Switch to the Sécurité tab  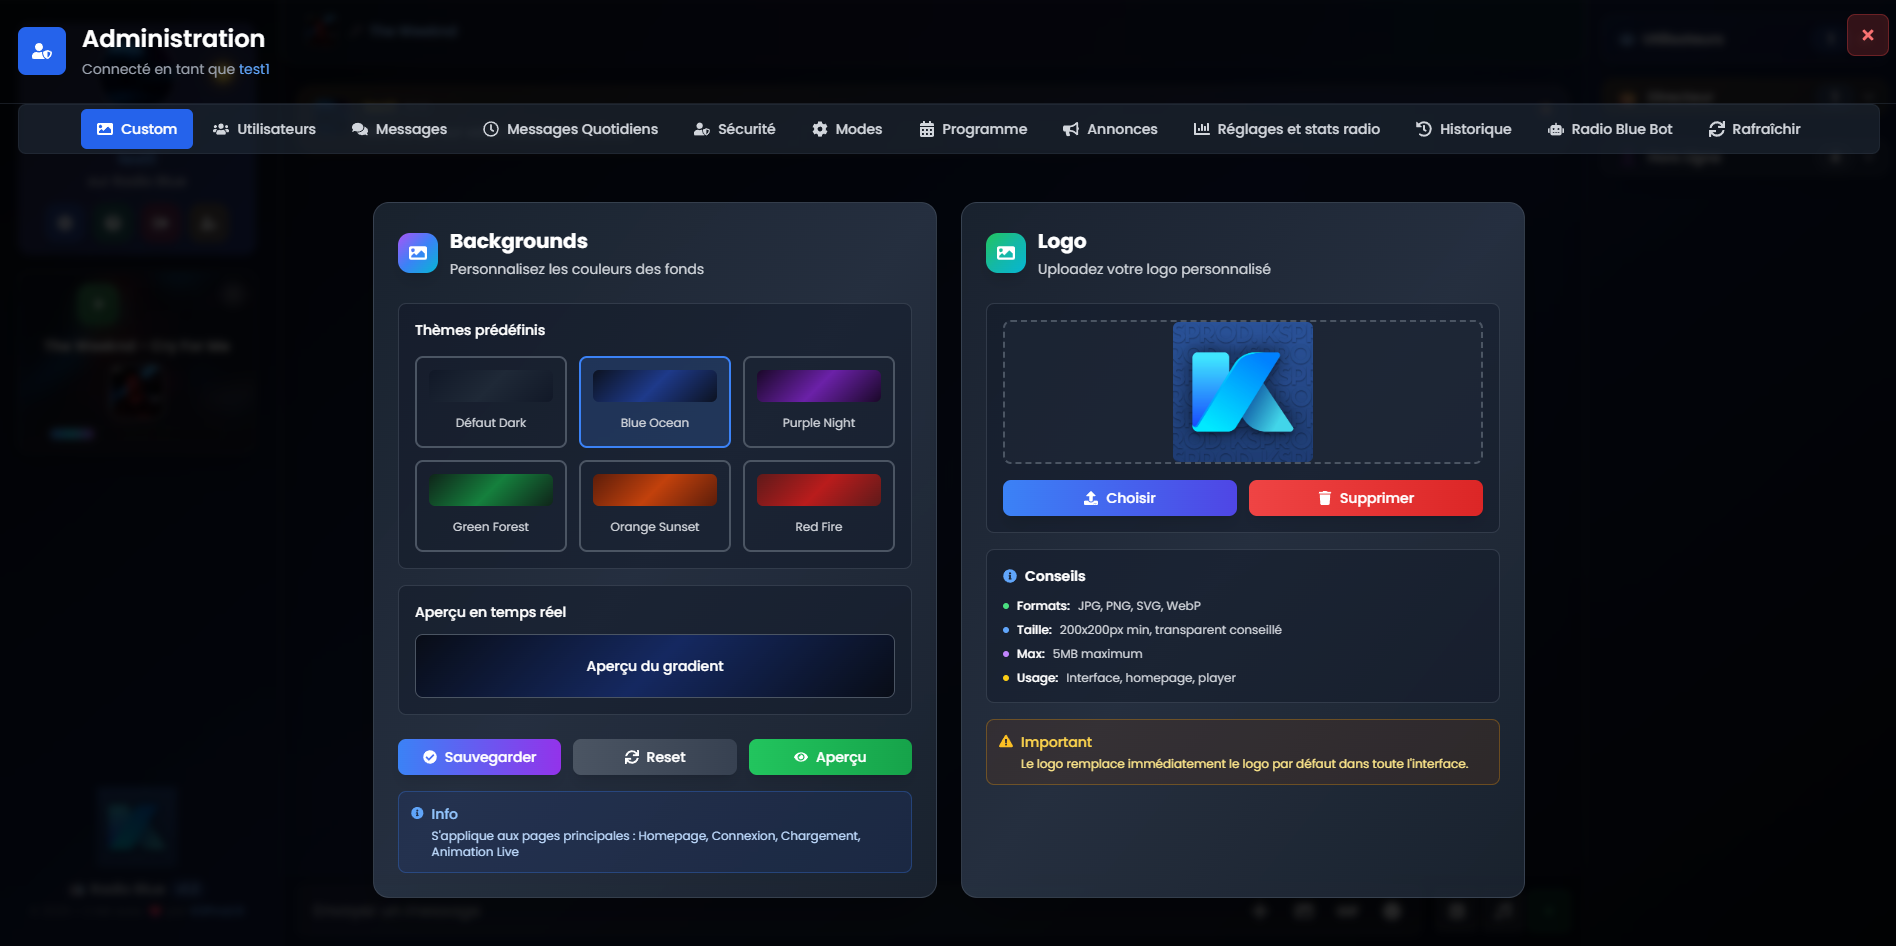(735, 129)
